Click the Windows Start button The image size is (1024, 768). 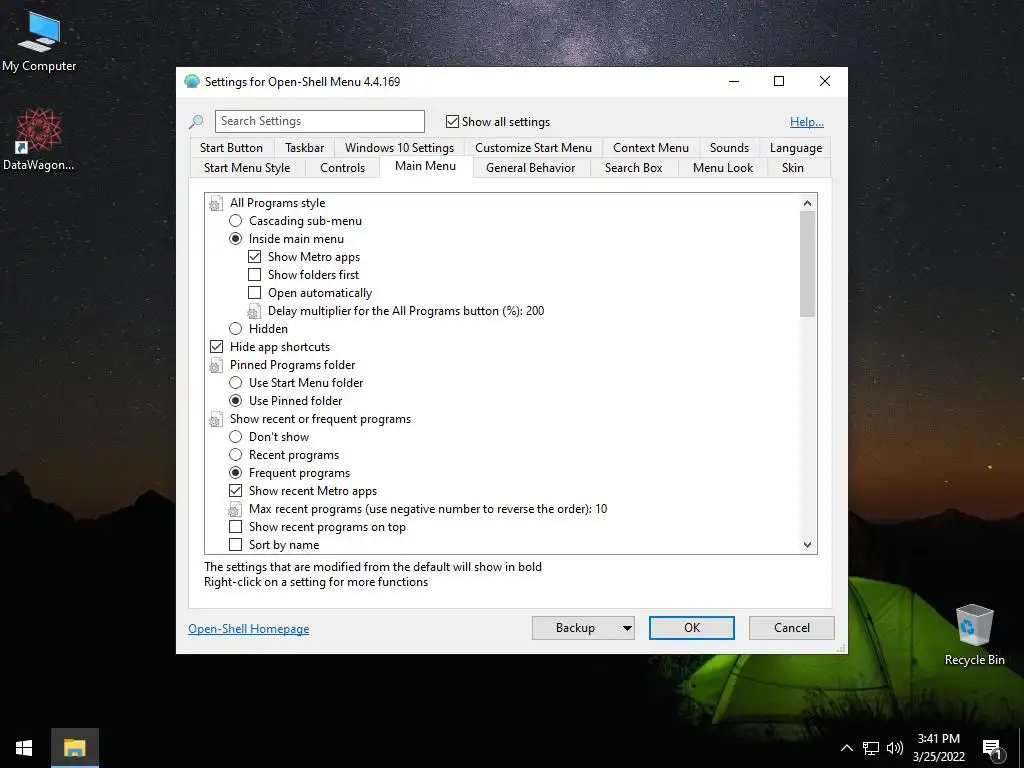point(24,748)
